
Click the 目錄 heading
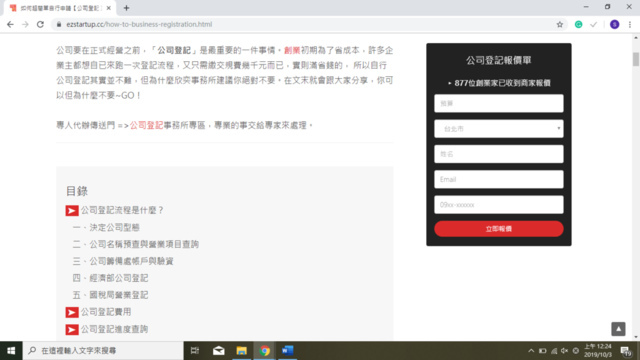[77, 191]
